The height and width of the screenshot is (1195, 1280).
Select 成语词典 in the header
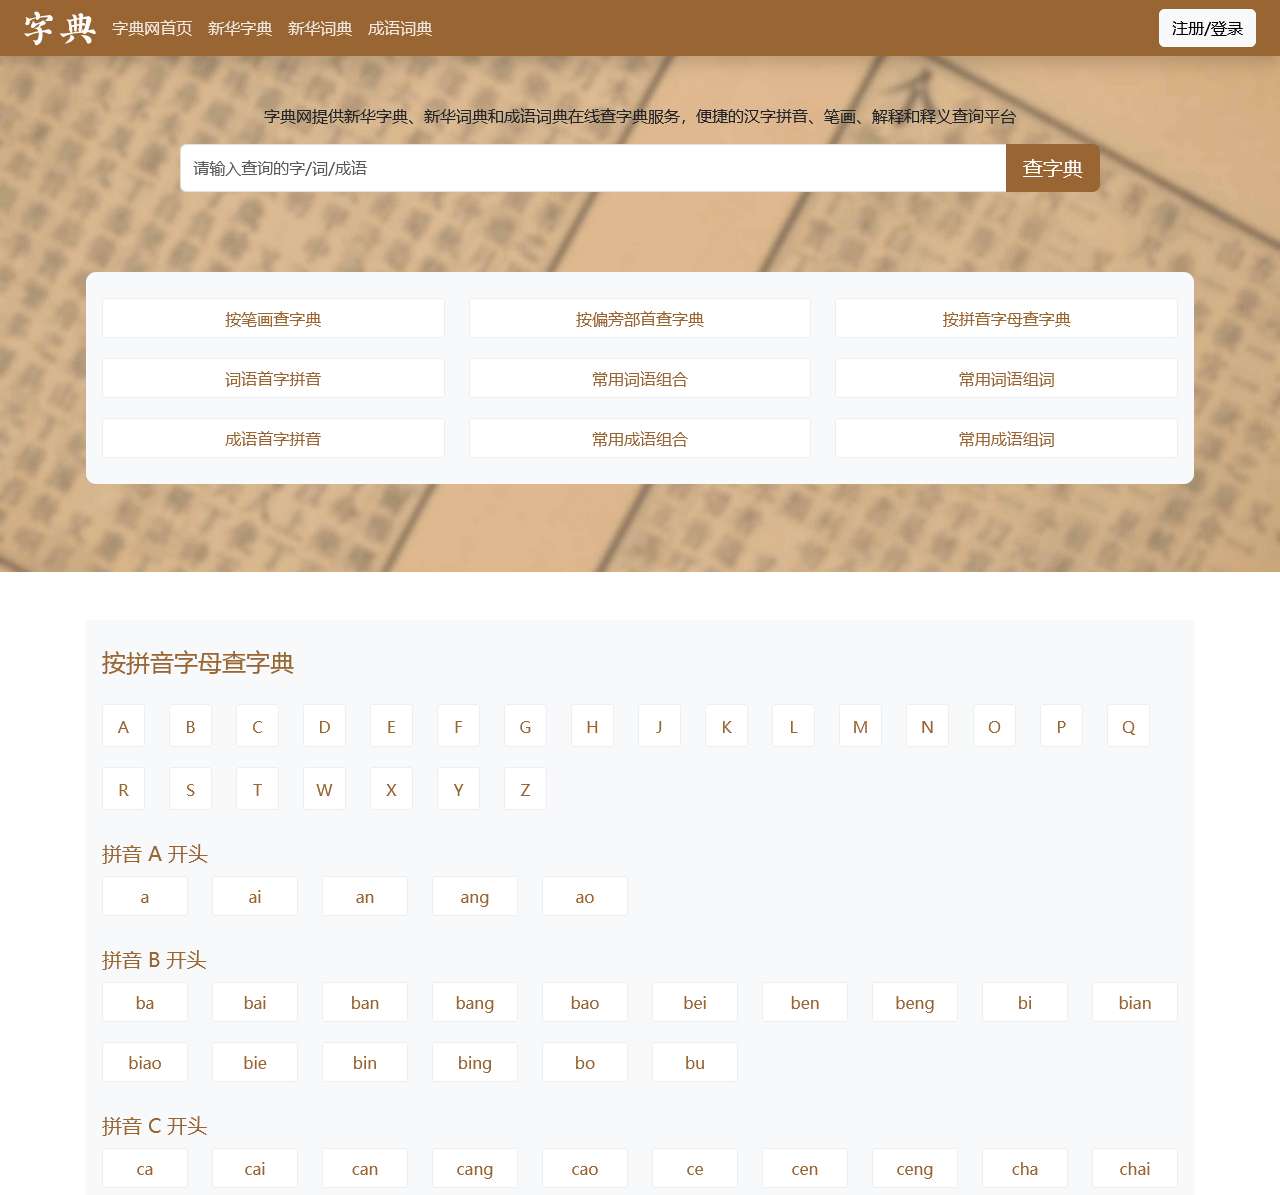point(400,29)
